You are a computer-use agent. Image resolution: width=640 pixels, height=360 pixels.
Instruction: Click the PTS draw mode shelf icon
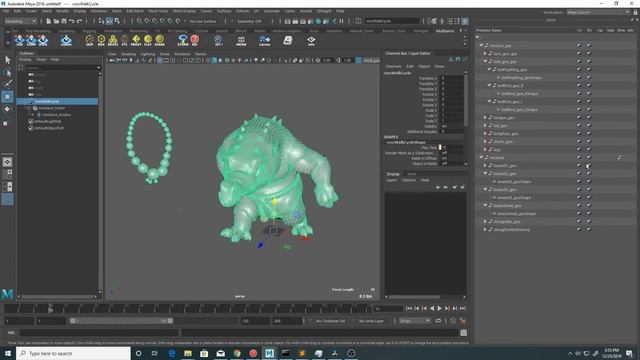[x=124, y=40]
